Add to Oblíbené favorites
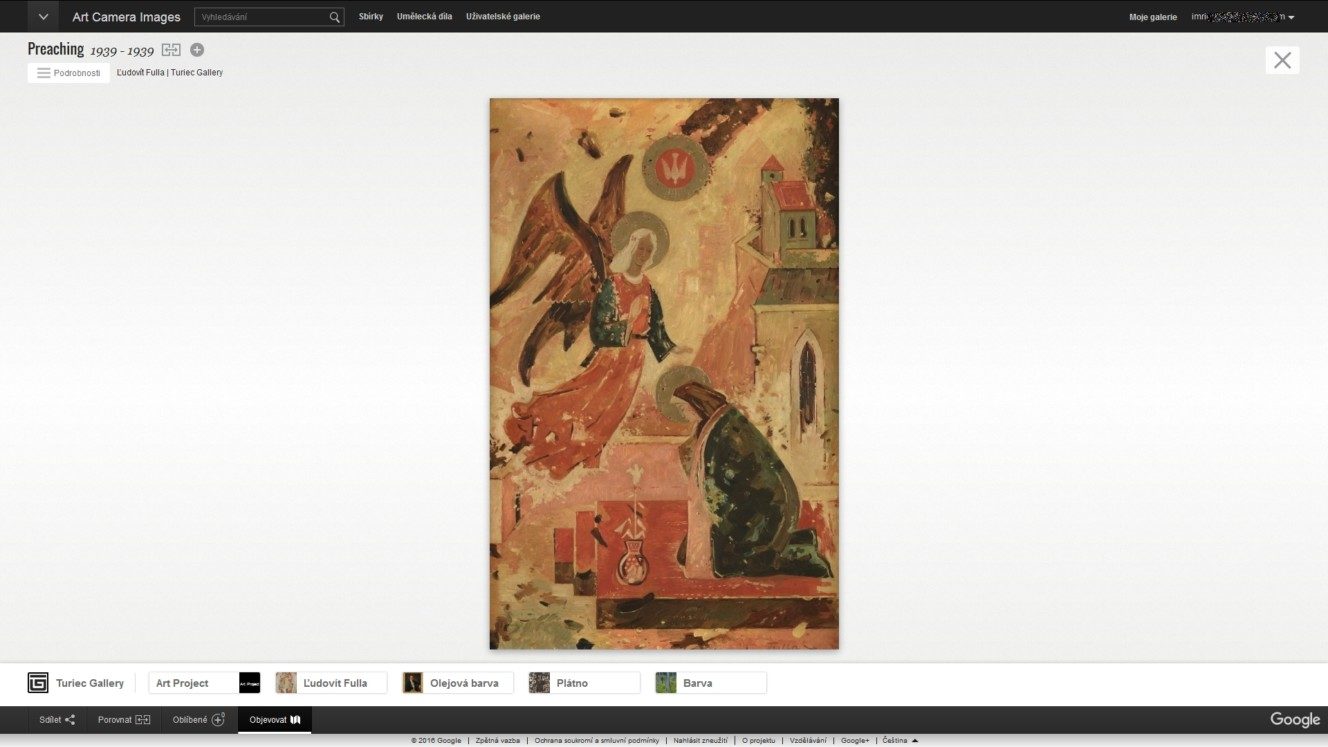 coord(199,720)
